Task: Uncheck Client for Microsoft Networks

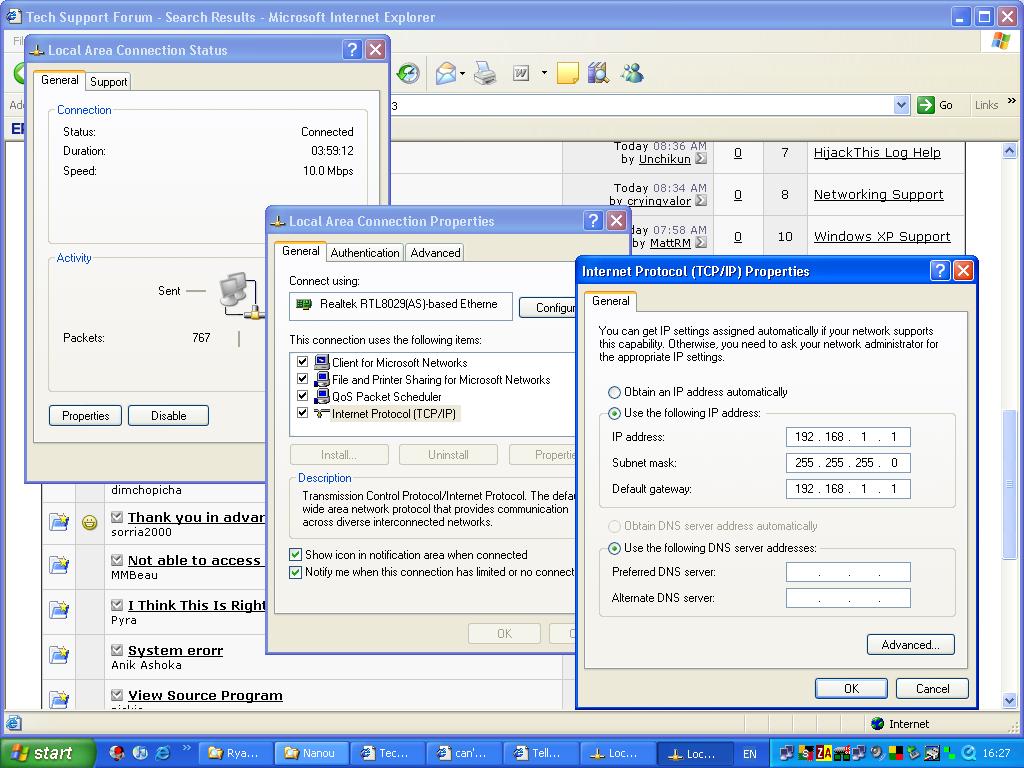Action: click(x=302, y=362)
